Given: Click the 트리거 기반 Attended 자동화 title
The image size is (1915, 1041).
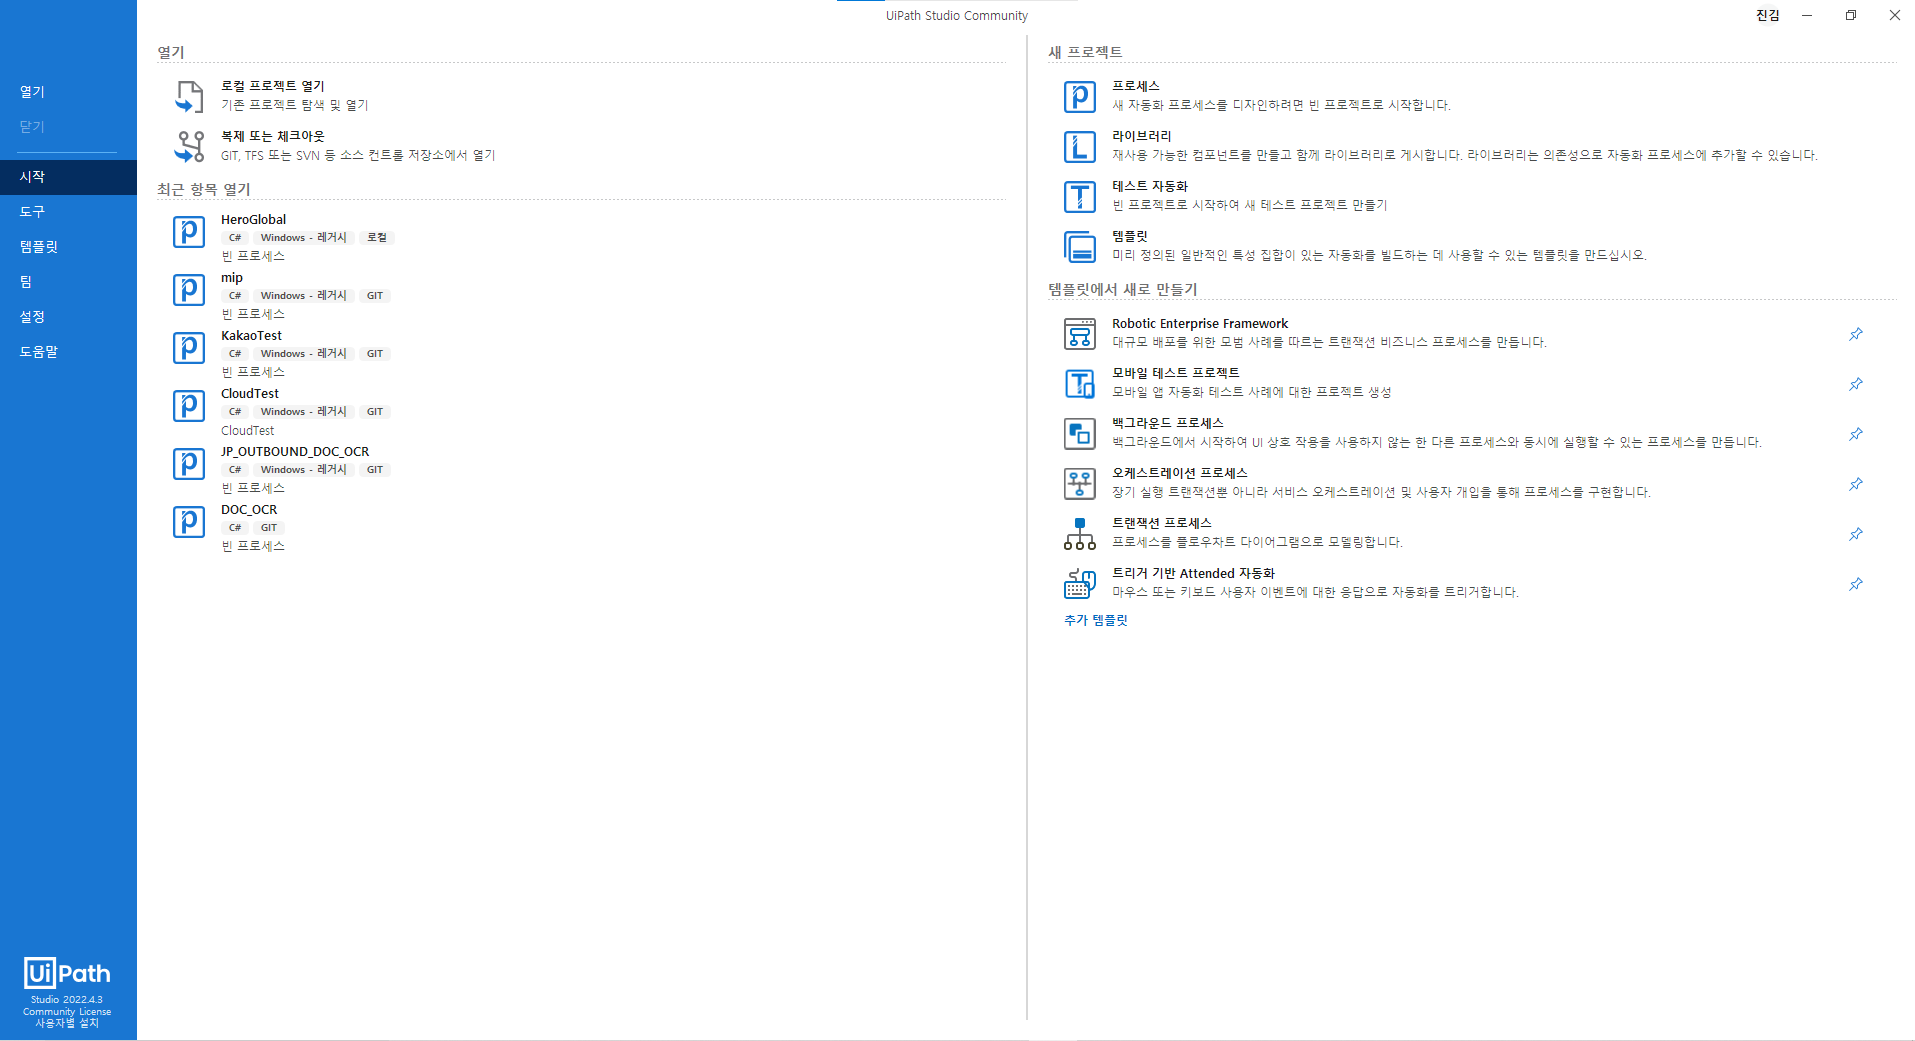Looking at the screenshot, I should pos(1194,574).
